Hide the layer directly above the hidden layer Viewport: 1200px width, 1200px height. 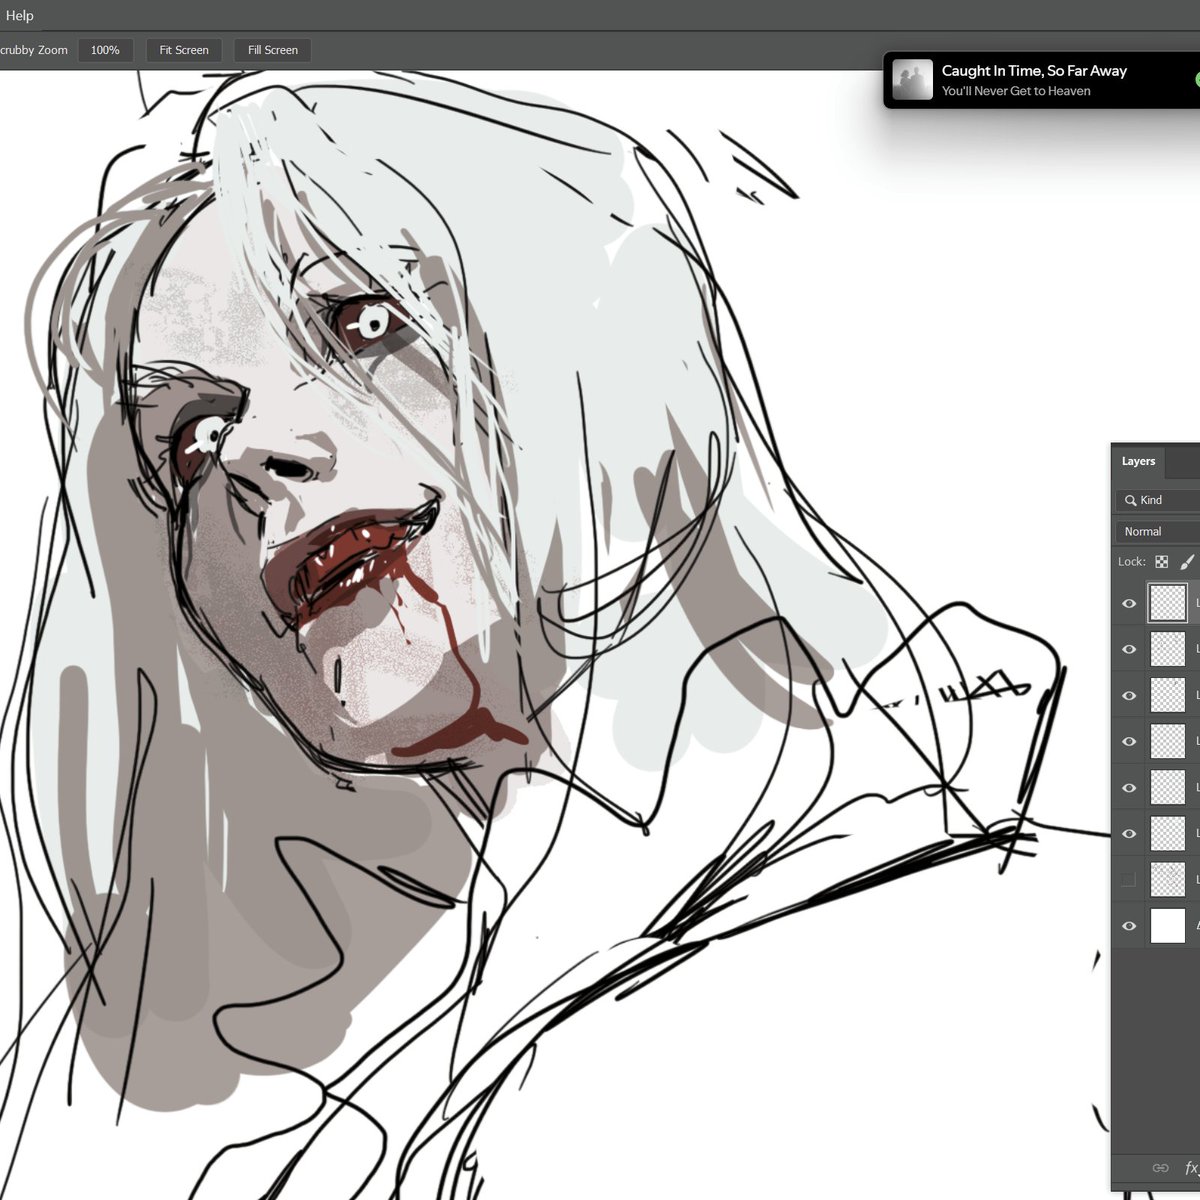1129,834
